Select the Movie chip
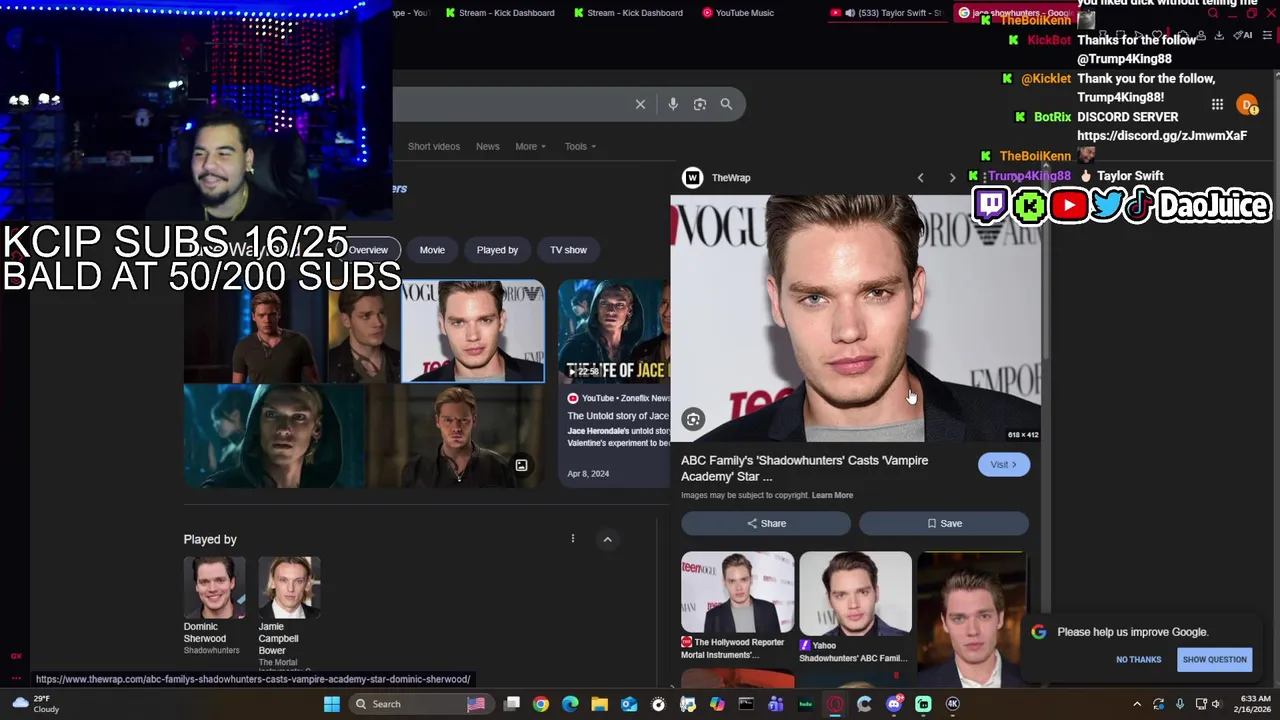Image resolution: width=1280 pixels, height=720 pixels. [432, 250]
